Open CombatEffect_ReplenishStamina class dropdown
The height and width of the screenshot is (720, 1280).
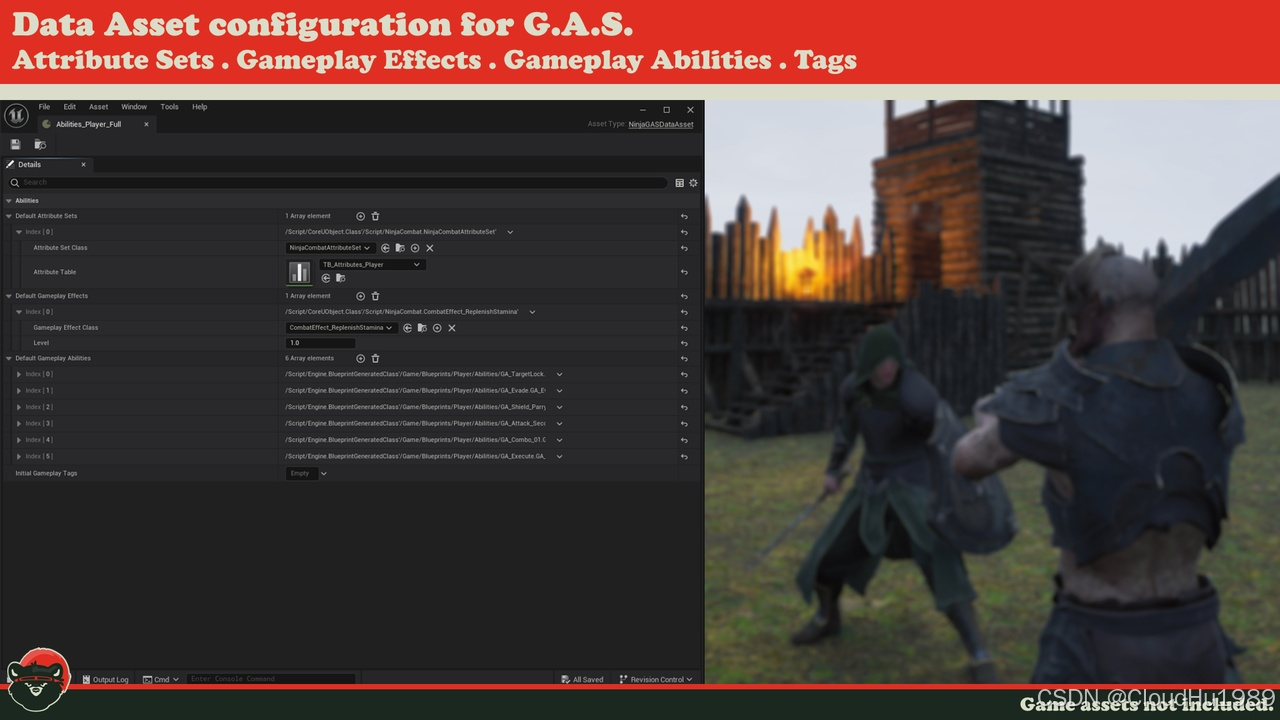[x=341, y=328]
